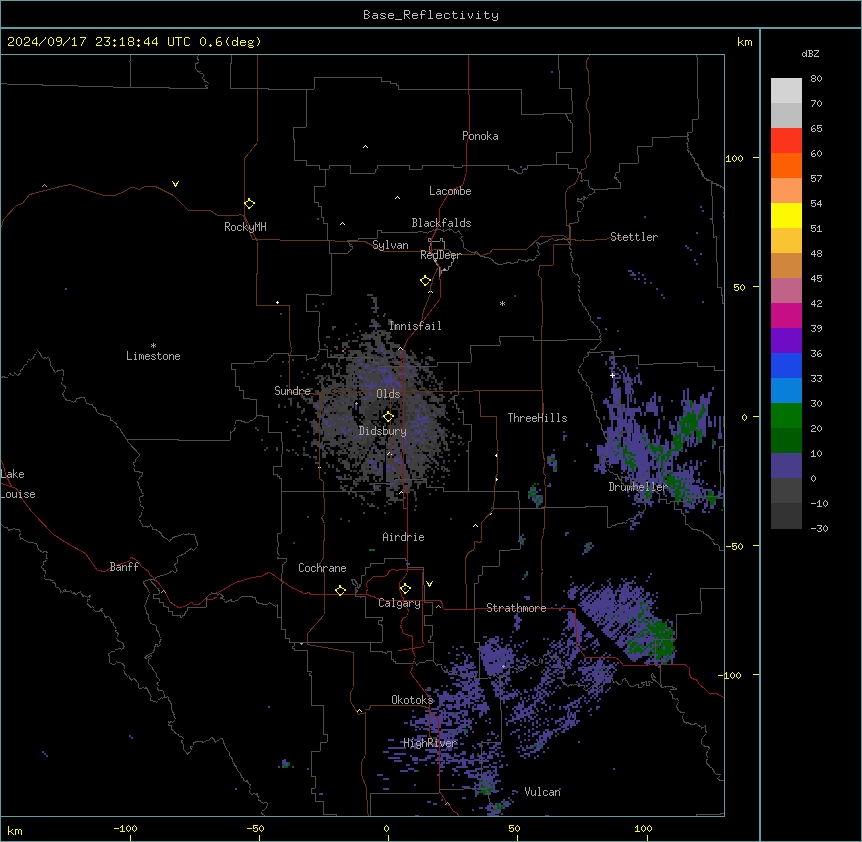Select the red 65-60 dBZ legend swatch

(x=786, y=140)
